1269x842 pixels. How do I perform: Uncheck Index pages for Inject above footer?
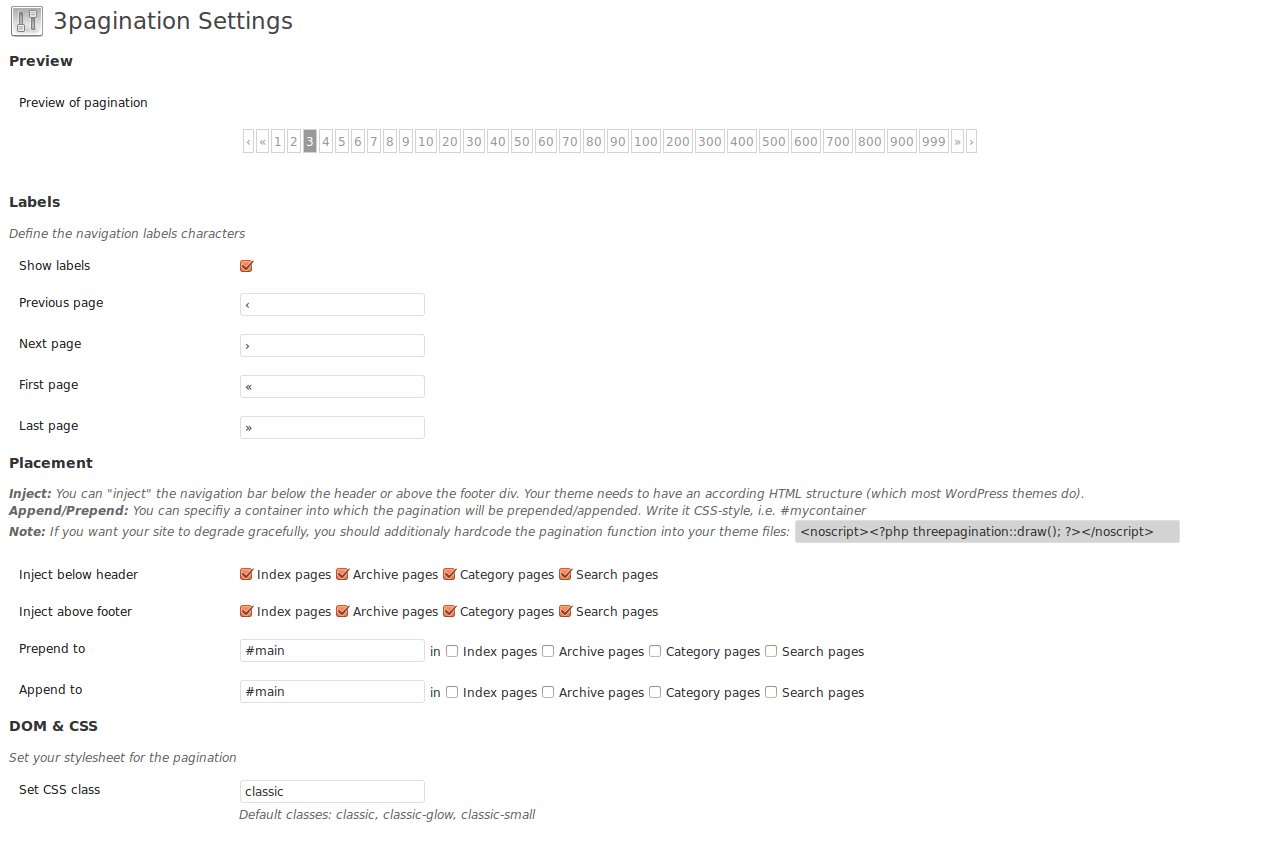[246, 611]
